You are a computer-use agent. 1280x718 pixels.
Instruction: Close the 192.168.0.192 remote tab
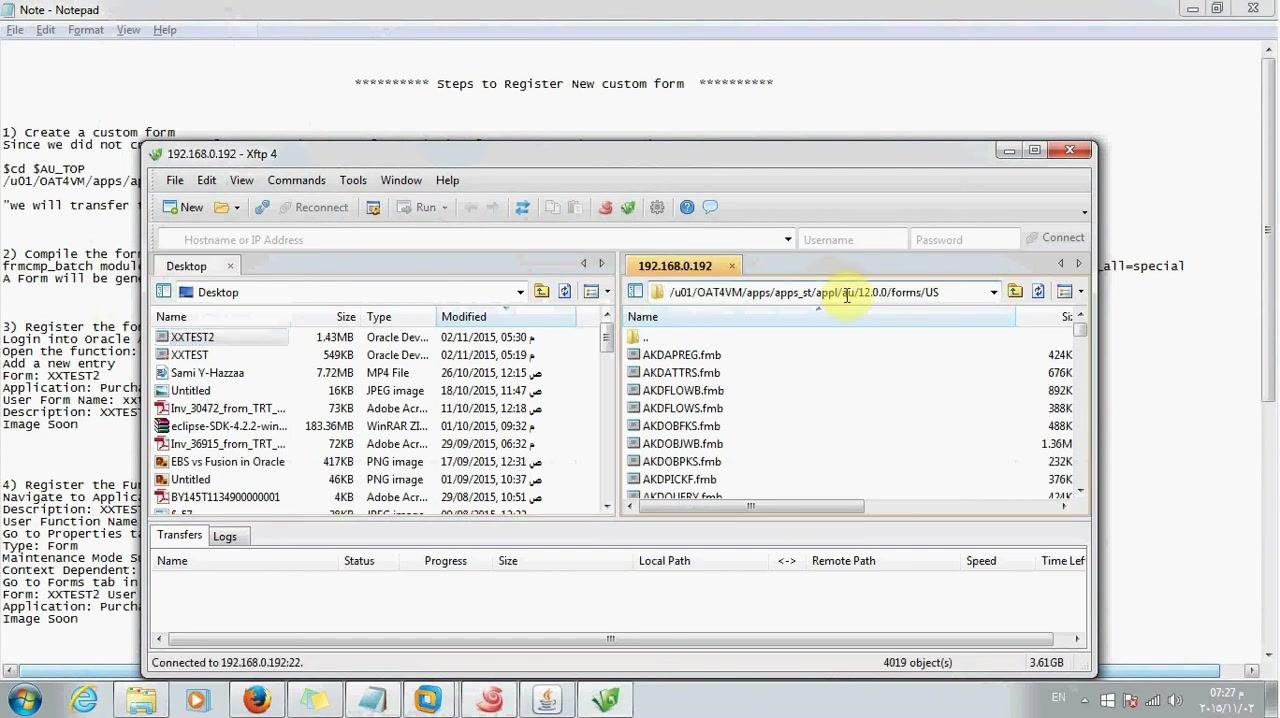(x=731, y=266)
